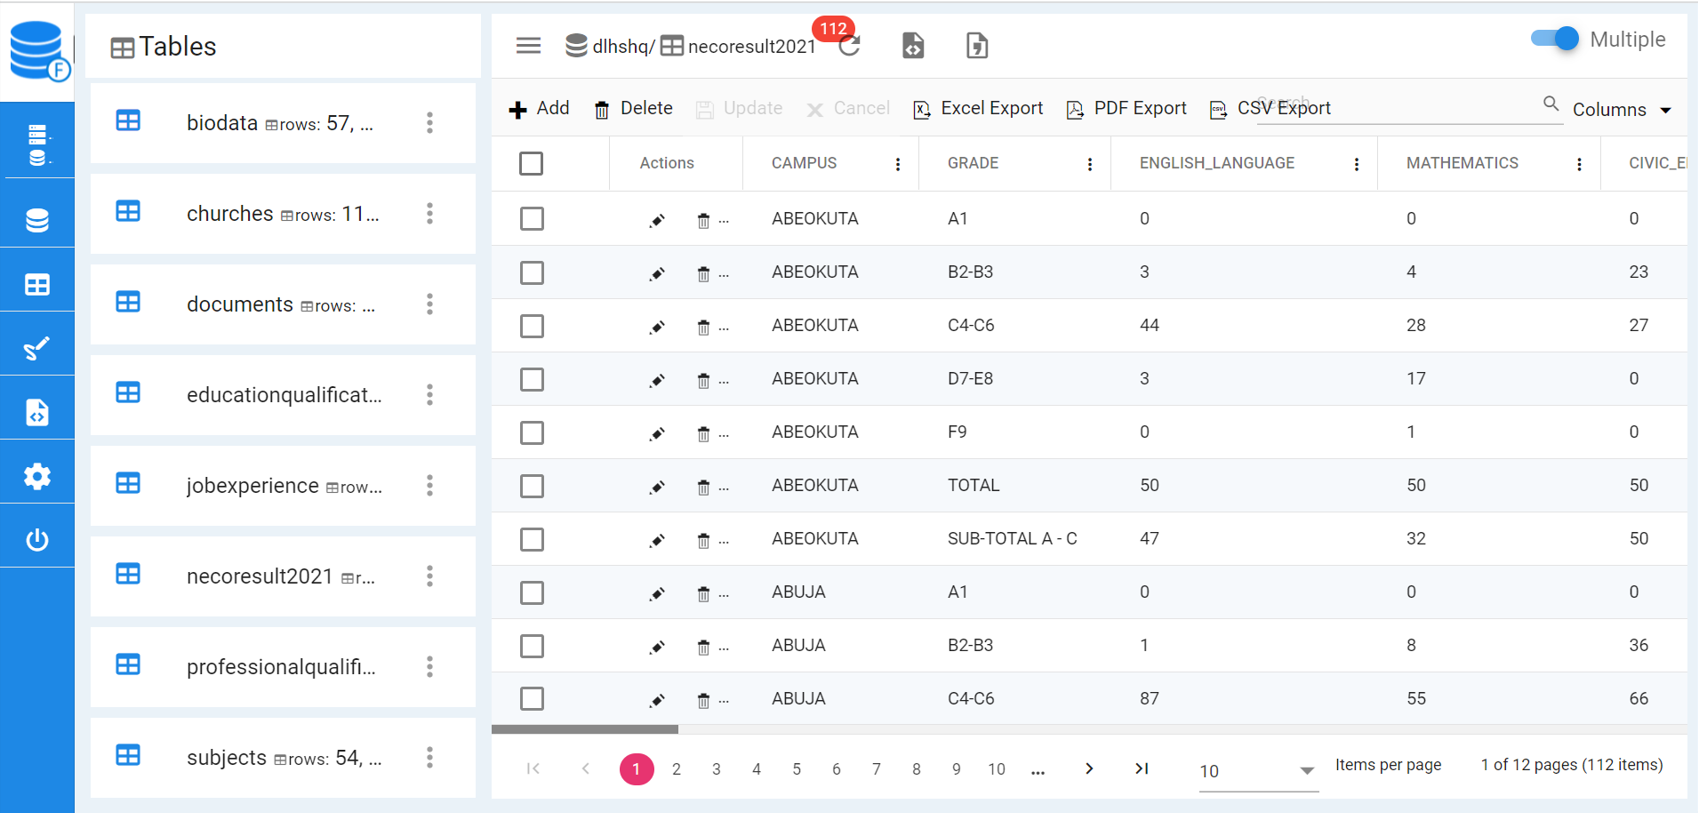The image size is (1698, 813).
Task: Click the Excel Export button
Action: pos(978,109)
